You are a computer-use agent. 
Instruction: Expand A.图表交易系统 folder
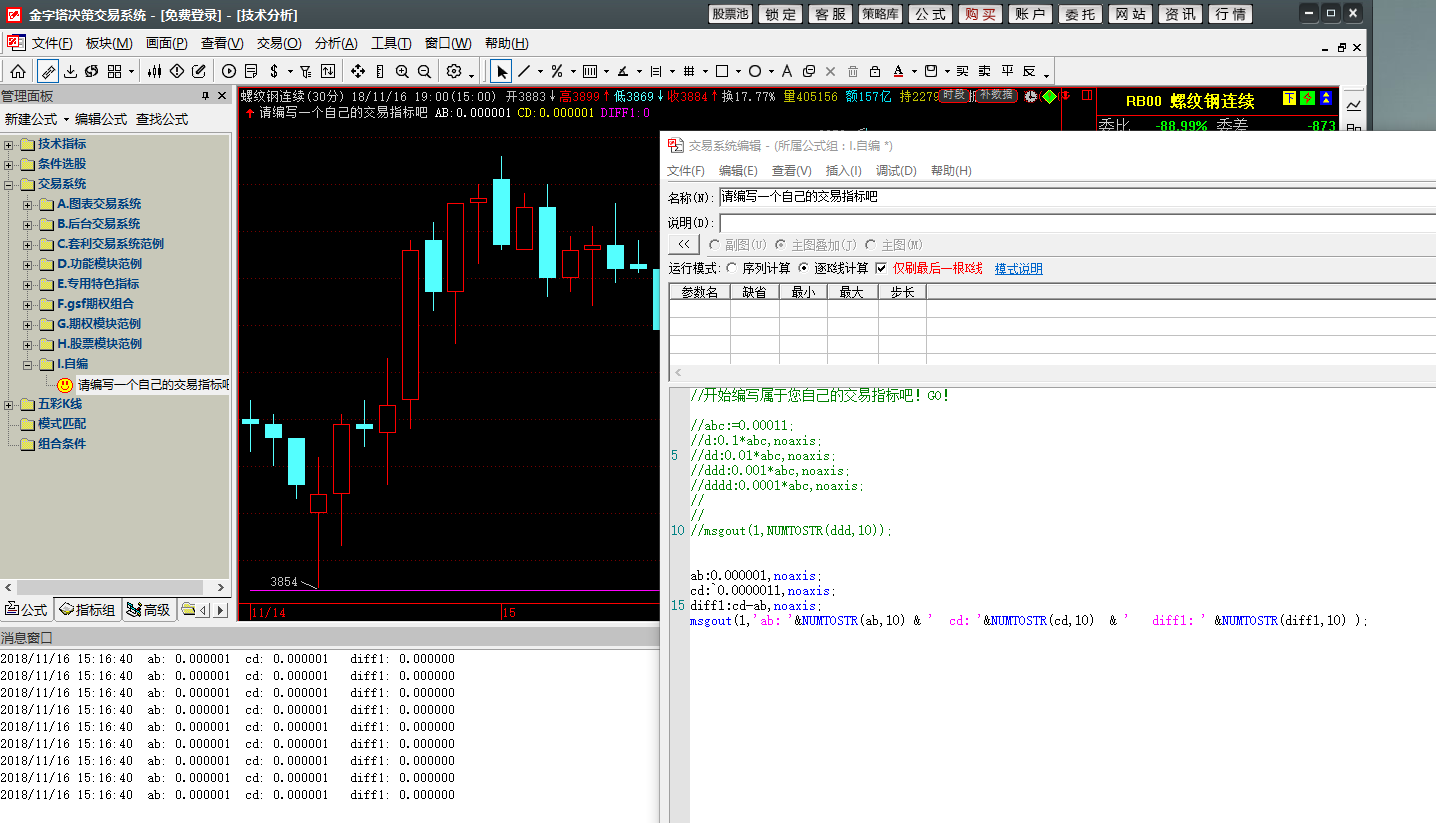(x=28, y=204)
